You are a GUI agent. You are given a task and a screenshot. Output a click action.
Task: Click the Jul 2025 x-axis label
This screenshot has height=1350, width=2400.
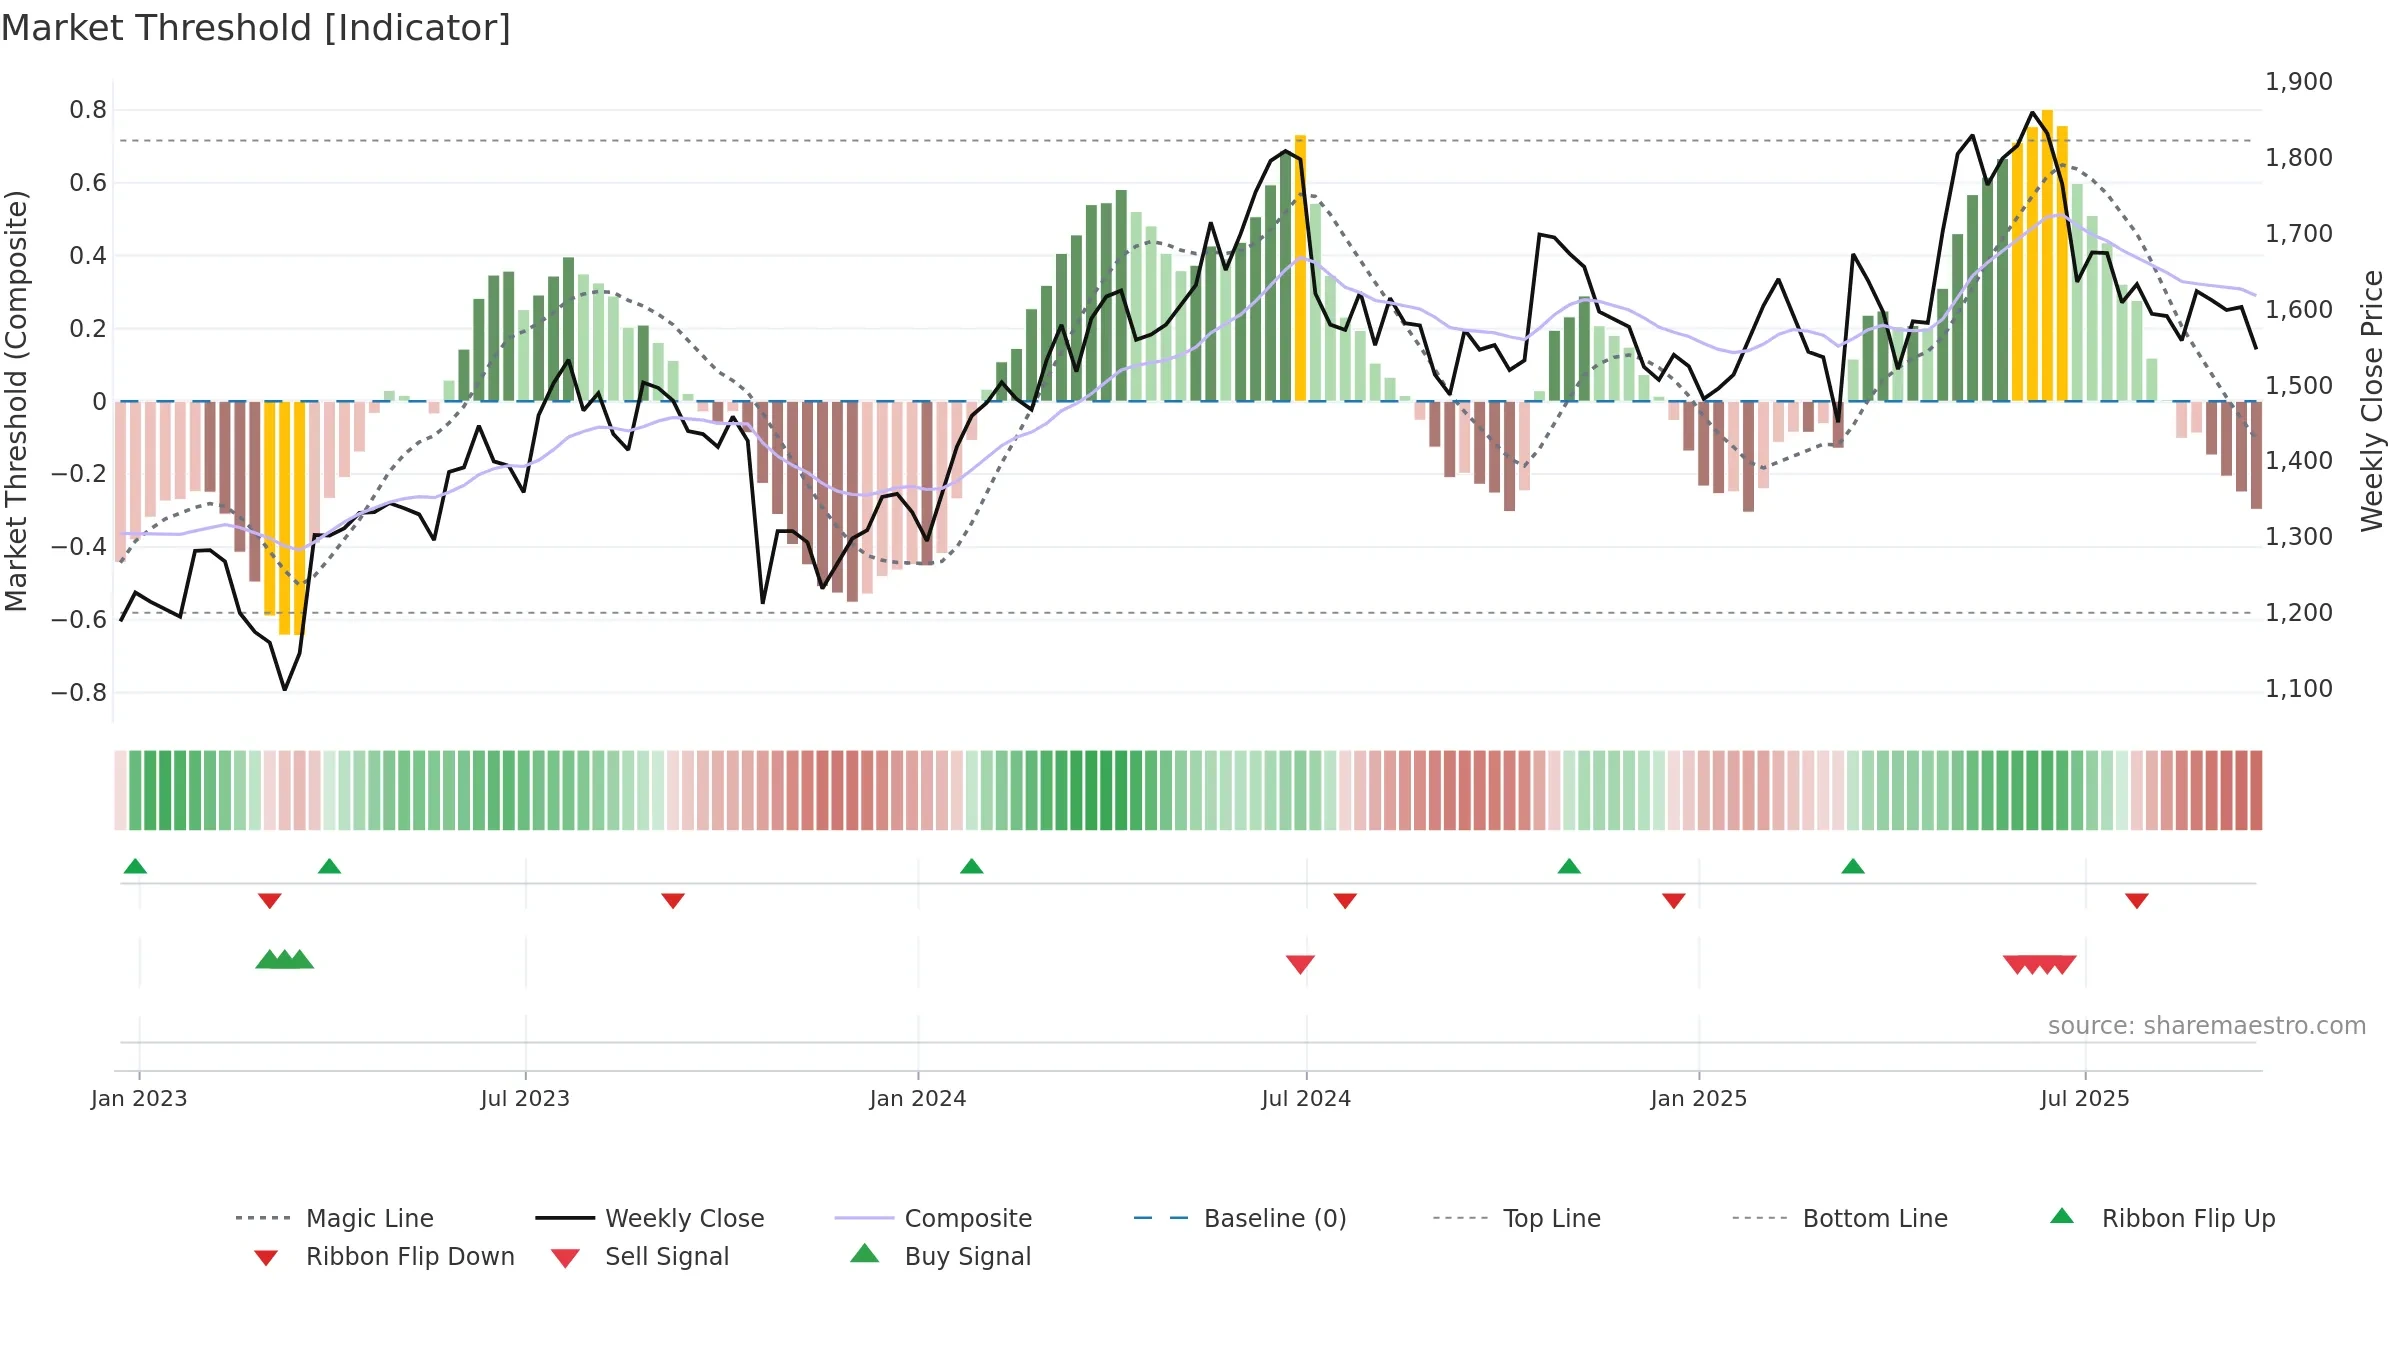(x=2085, y=1098)
